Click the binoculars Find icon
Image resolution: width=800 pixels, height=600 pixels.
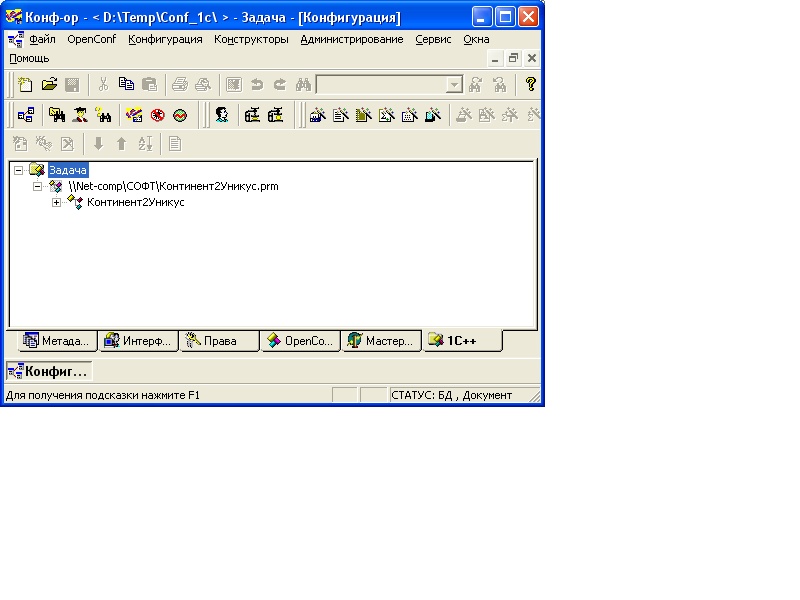point(304,85)
